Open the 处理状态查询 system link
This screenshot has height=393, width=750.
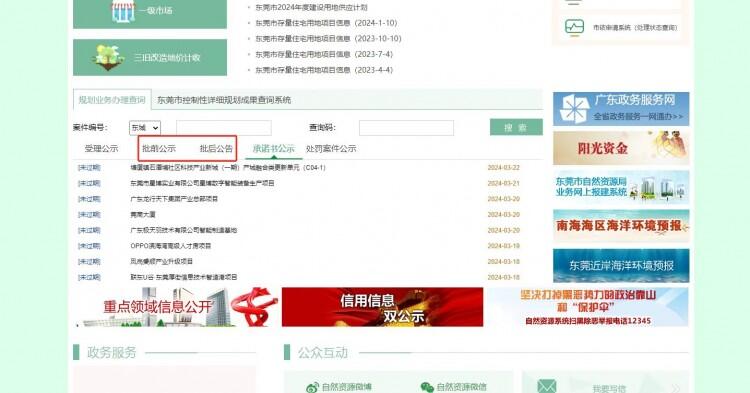click(x=635, y=28)
